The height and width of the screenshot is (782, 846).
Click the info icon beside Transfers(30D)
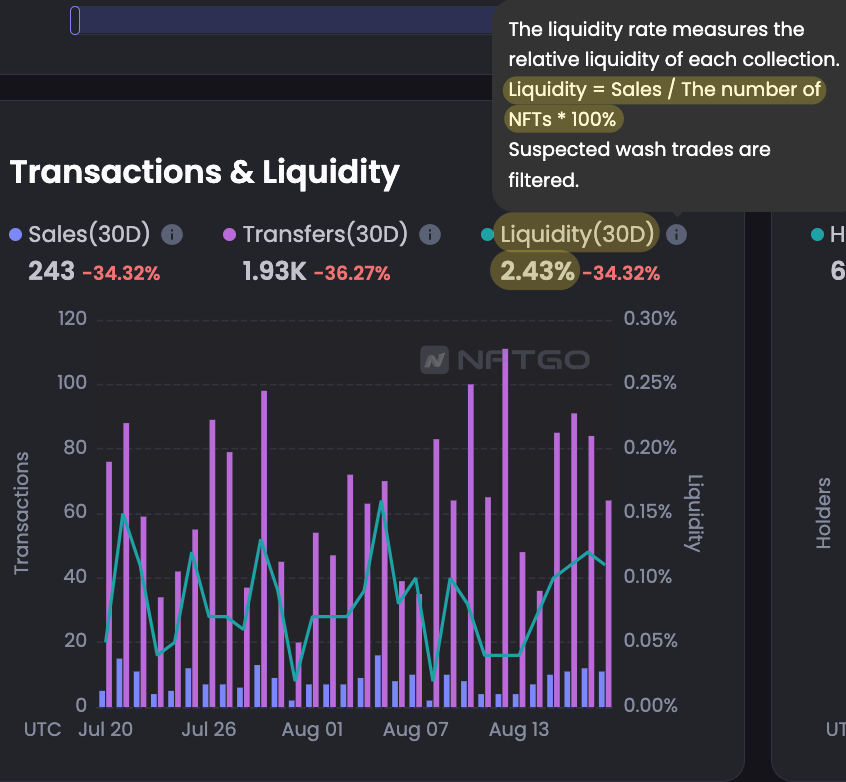click(x=430, y=235)
